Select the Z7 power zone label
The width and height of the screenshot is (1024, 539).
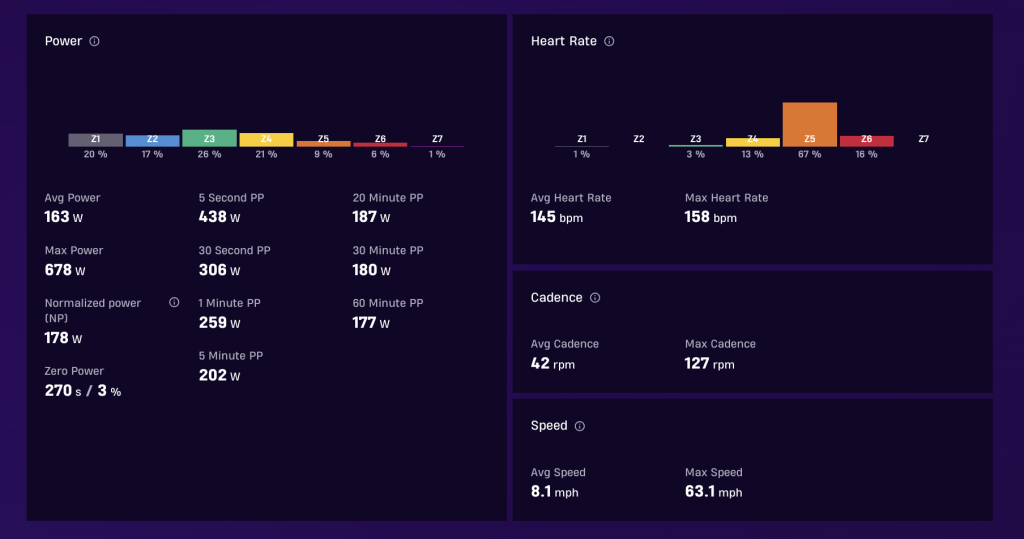tap(437, 139)
